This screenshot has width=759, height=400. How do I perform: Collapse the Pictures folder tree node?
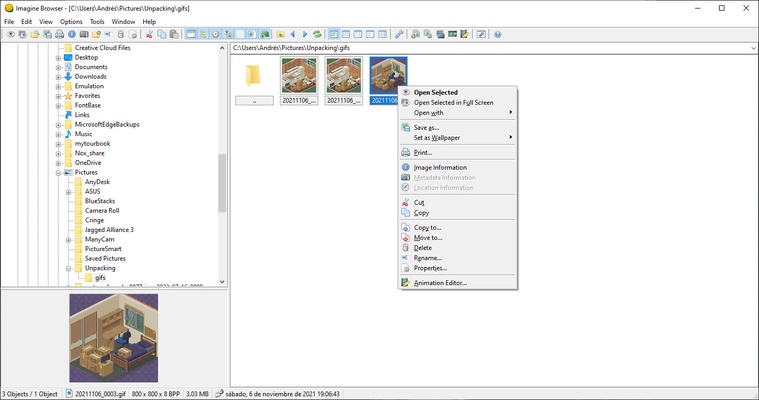[59, 172]
